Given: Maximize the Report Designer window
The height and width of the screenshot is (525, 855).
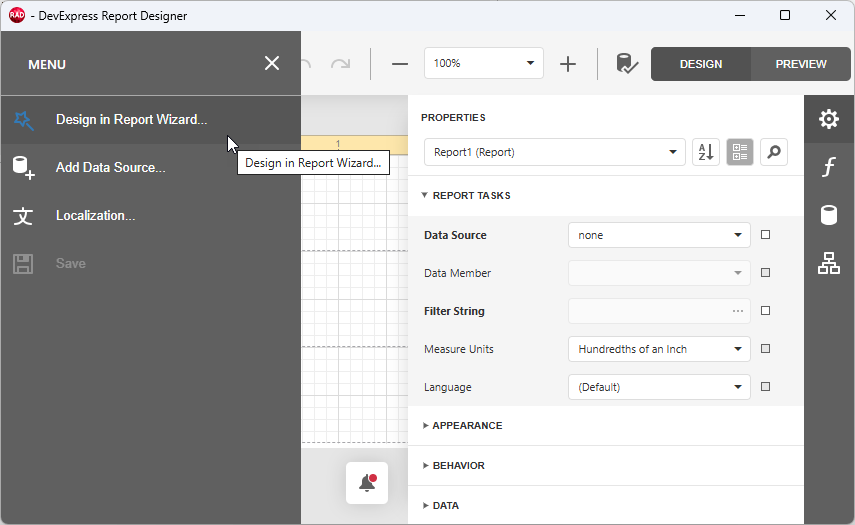Looking at the screenshot, I should point(785,15).
